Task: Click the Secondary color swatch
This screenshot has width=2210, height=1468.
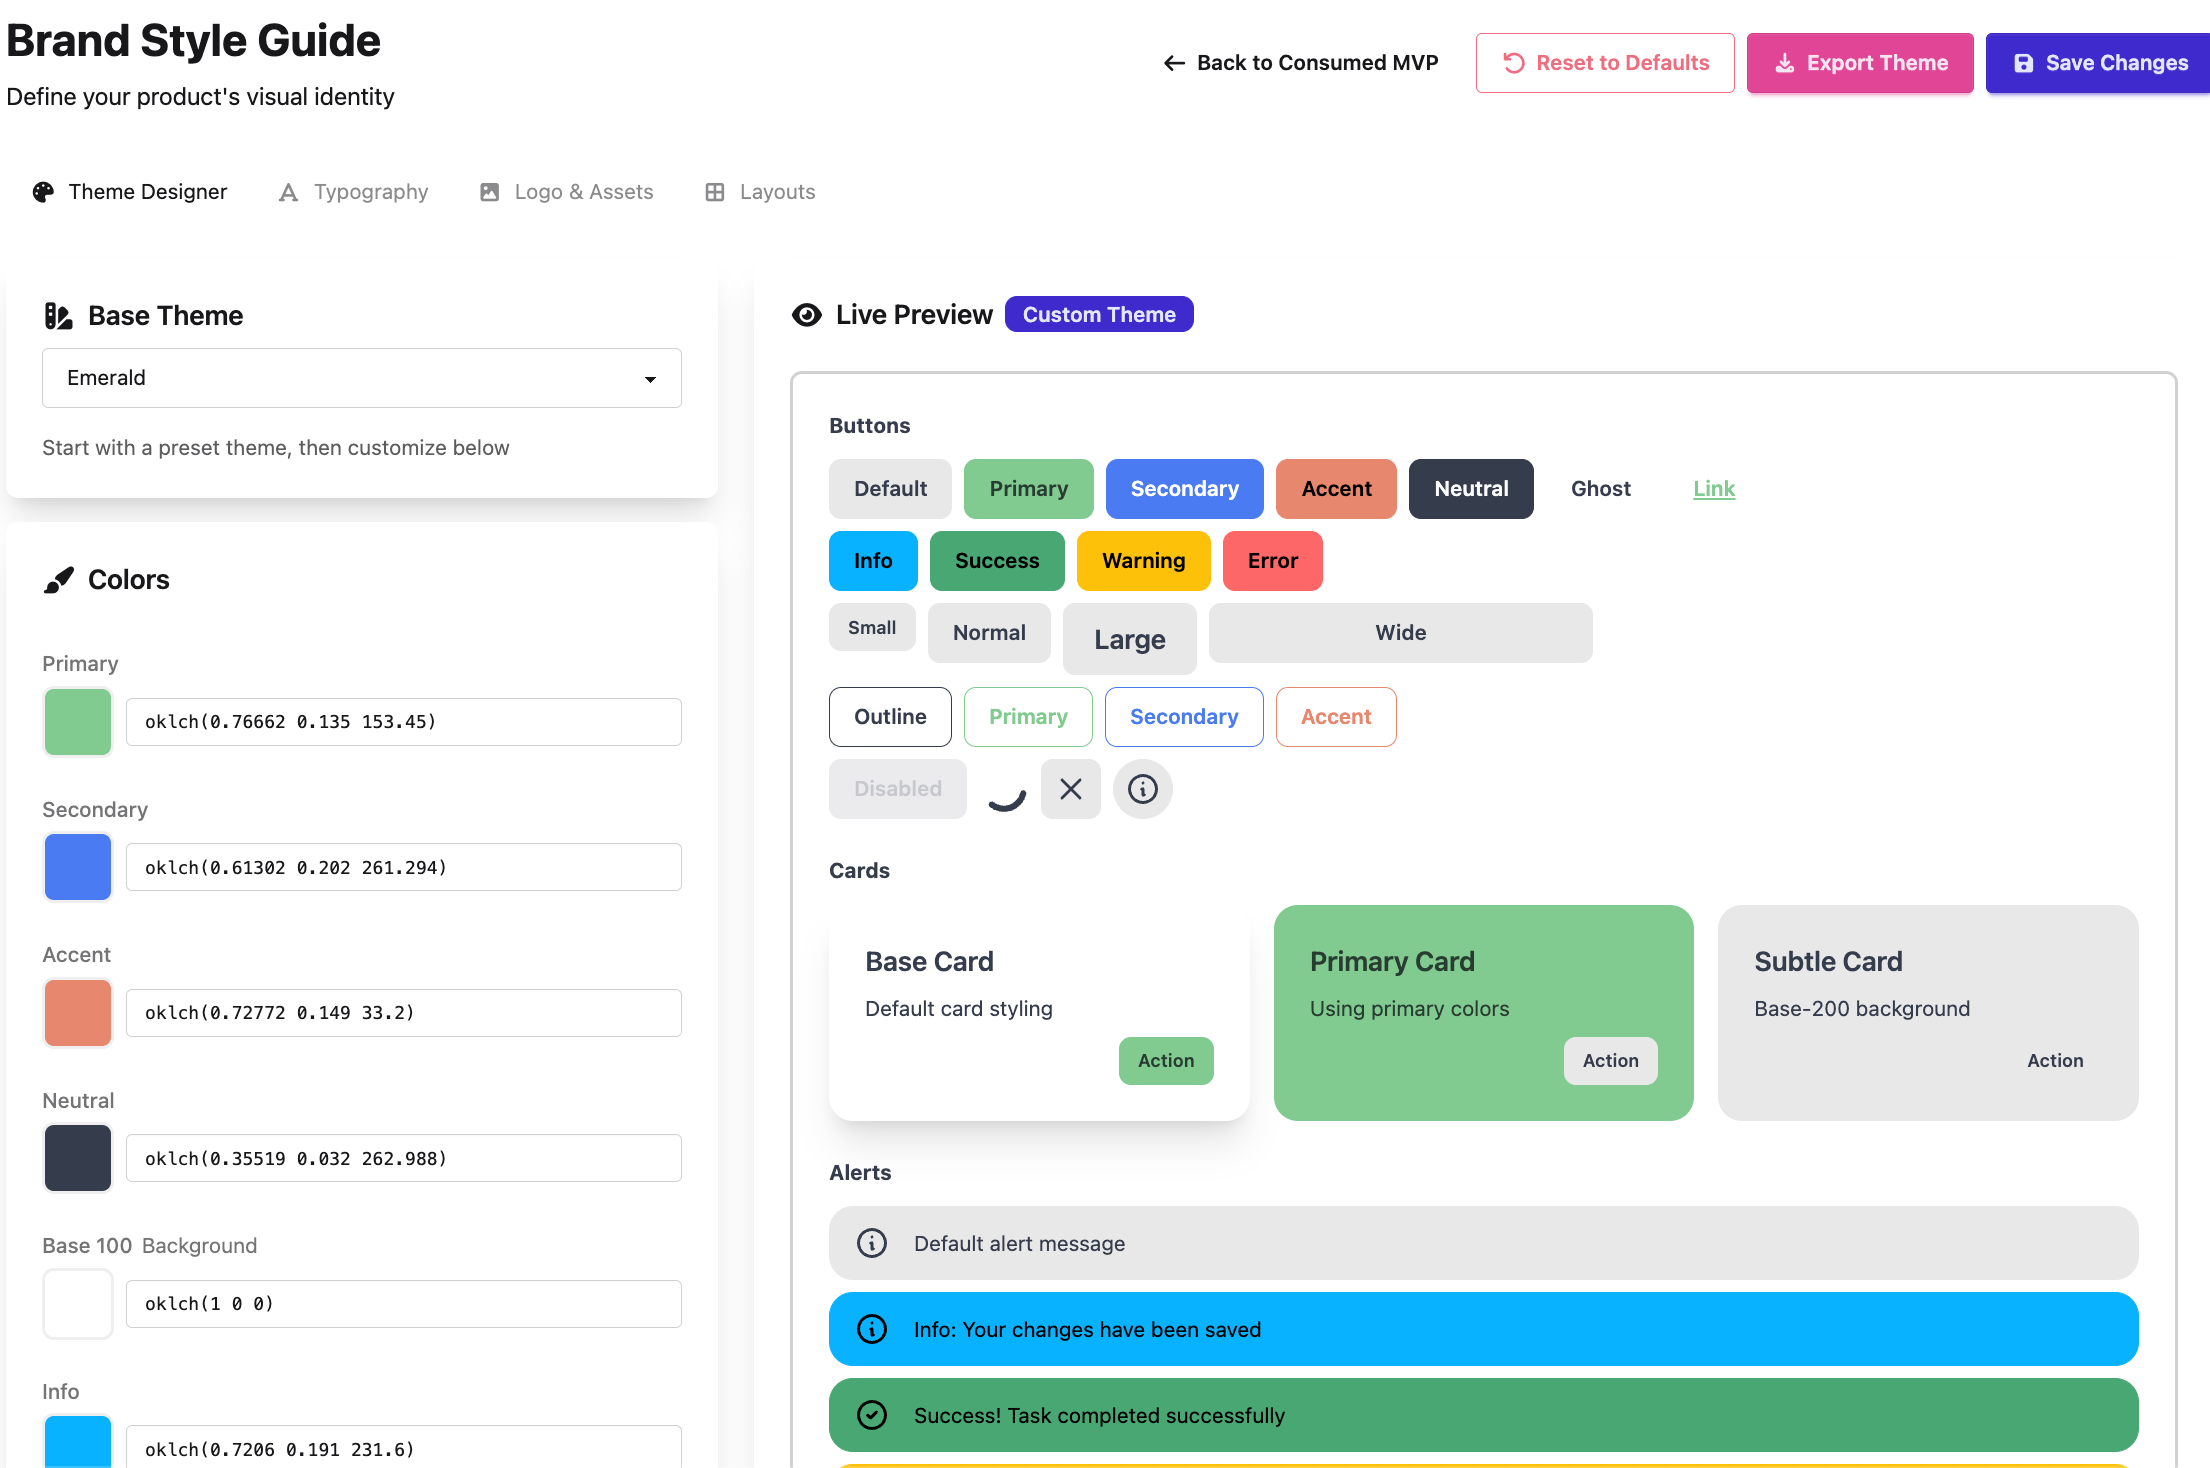Action: click(78, 867)
